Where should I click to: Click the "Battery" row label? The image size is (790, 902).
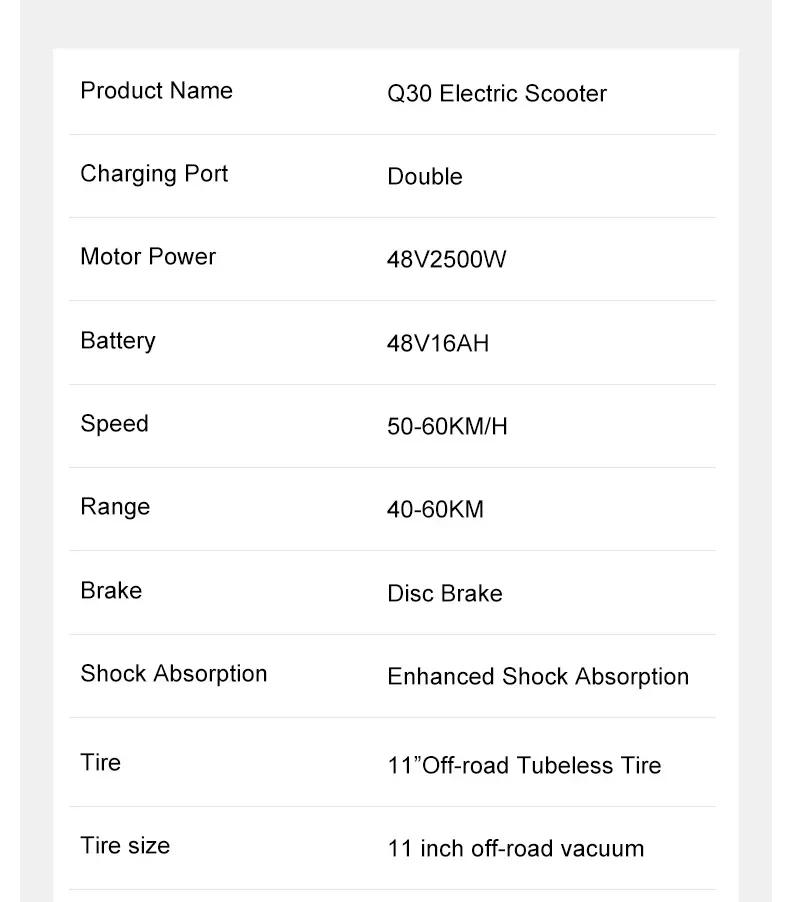coord(118,341)
